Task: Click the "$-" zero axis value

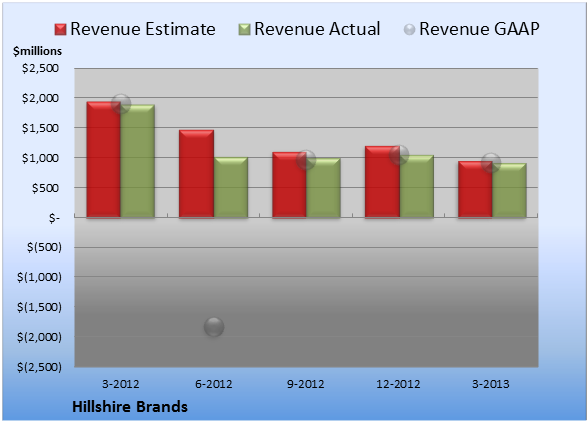Action: pyautogui.click(x=54, y=218)
